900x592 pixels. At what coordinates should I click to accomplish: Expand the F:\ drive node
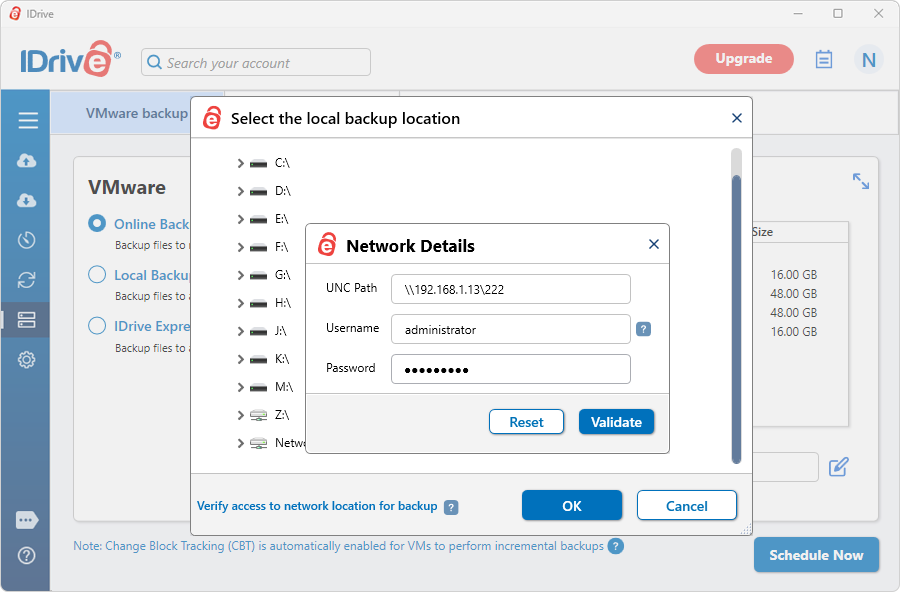pyautogui.click(x=240, y=247)
